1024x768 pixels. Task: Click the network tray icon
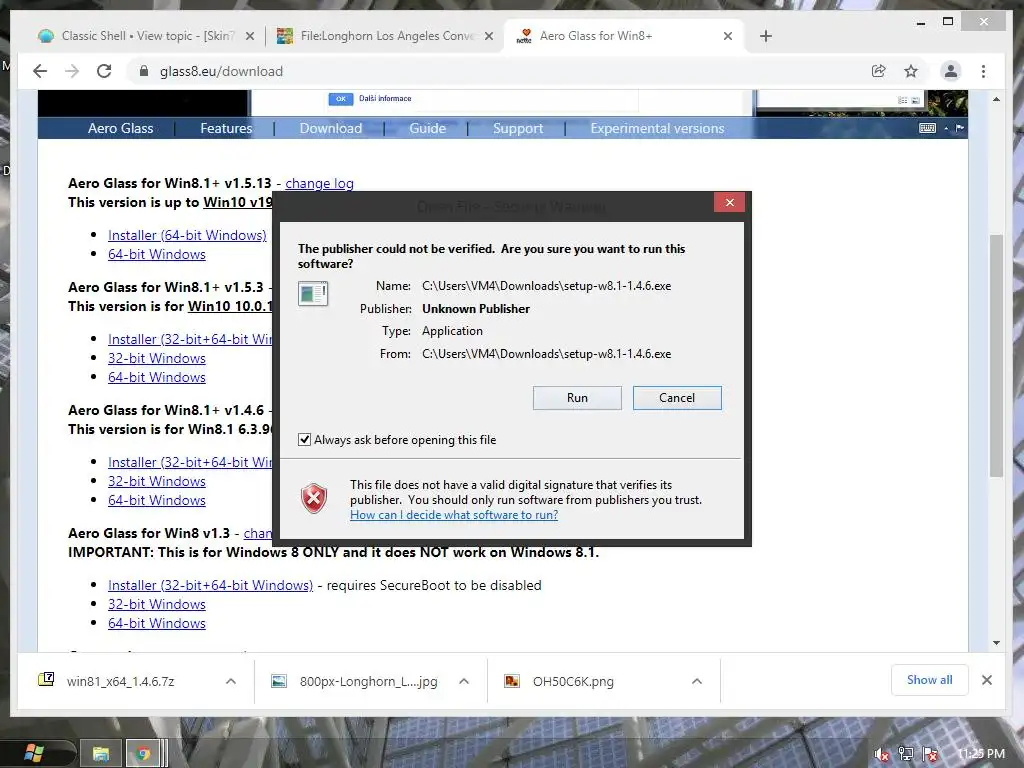pyautogui.click(x=906, y=754)
